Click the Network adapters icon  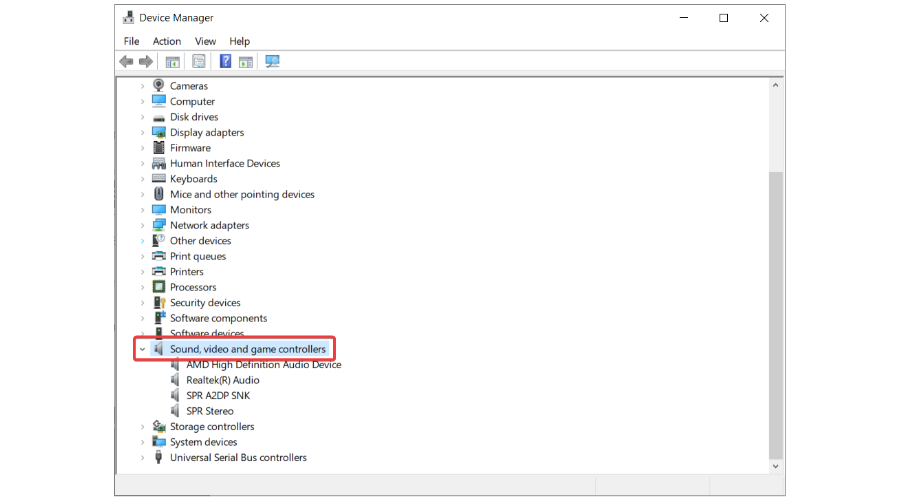click(x=158, y=225)
